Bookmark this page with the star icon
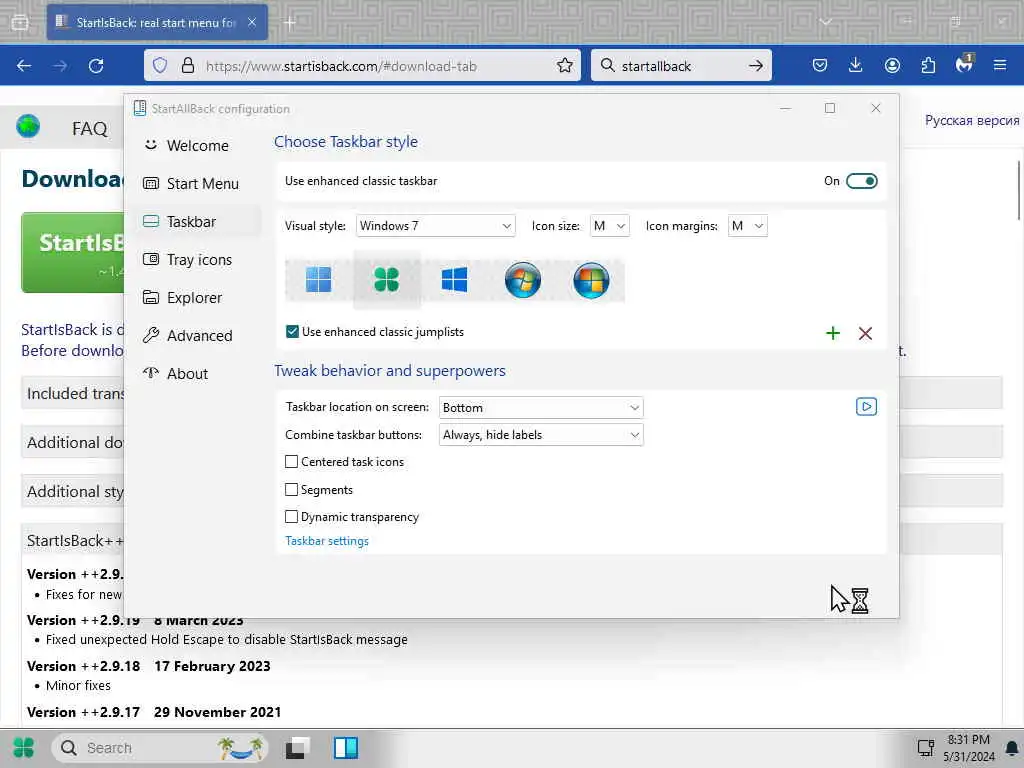The width and height of the screenshot is (1024, 768). (x=565, y=65)
